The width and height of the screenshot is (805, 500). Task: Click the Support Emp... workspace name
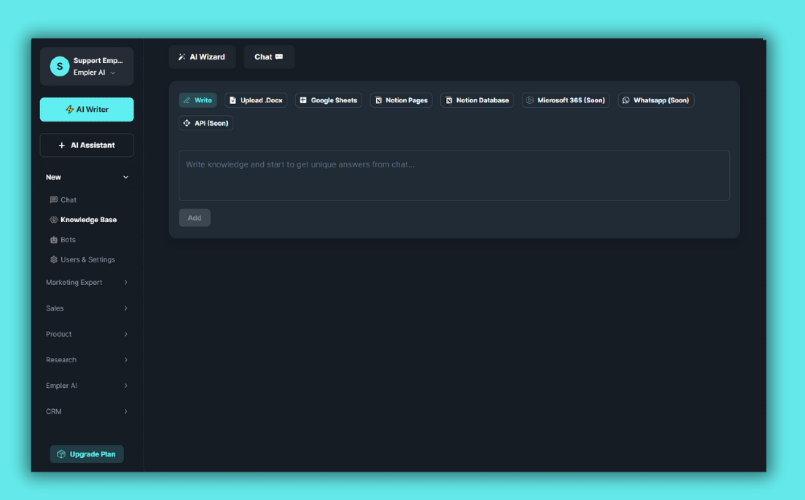98,61
